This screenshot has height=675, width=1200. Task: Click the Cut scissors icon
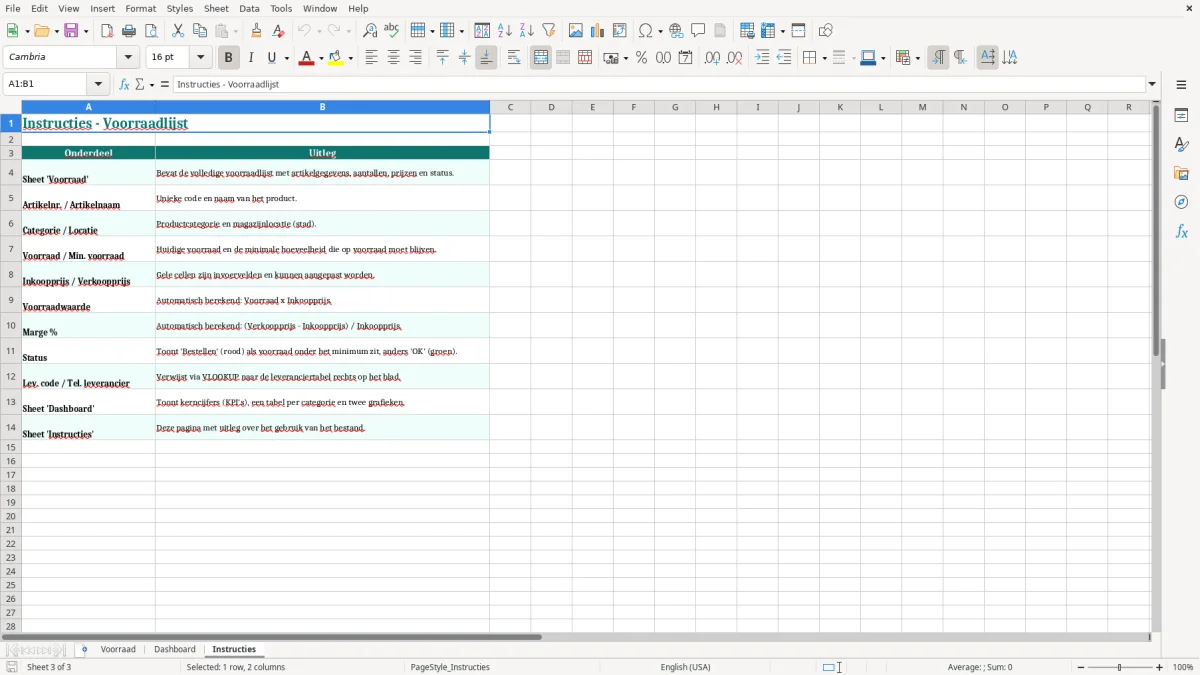(178, 31)
